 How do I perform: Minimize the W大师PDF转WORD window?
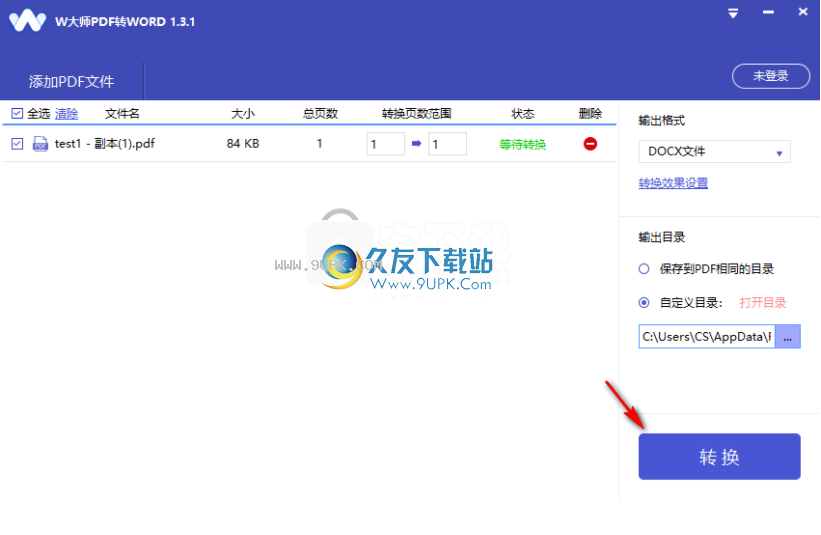coord(768,12)
